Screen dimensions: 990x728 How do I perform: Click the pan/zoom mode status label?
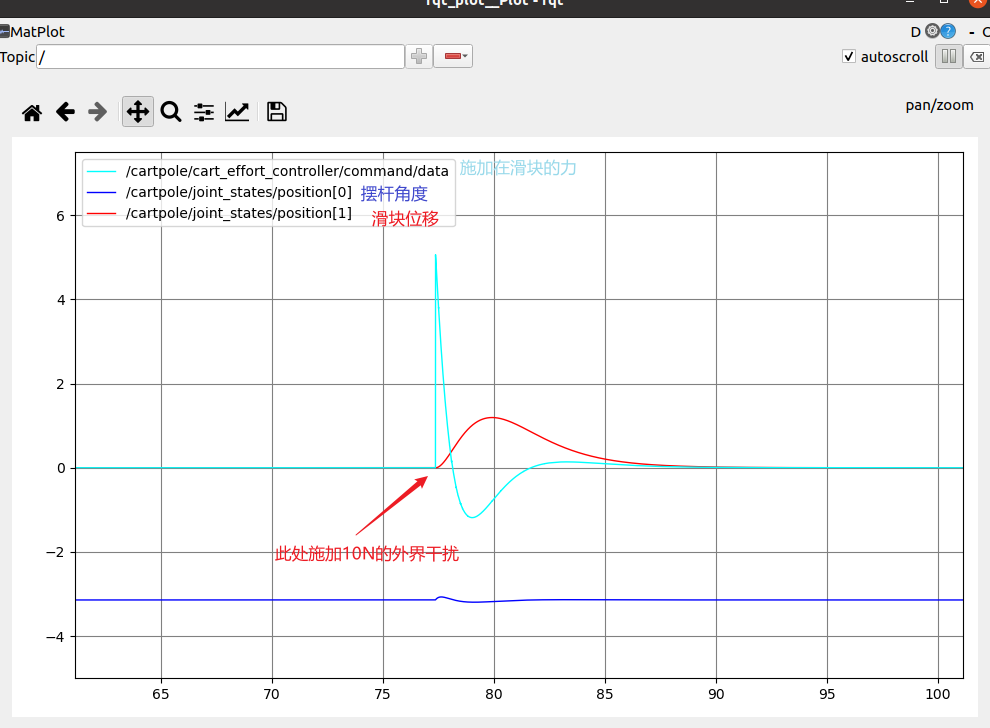(939, 105)
